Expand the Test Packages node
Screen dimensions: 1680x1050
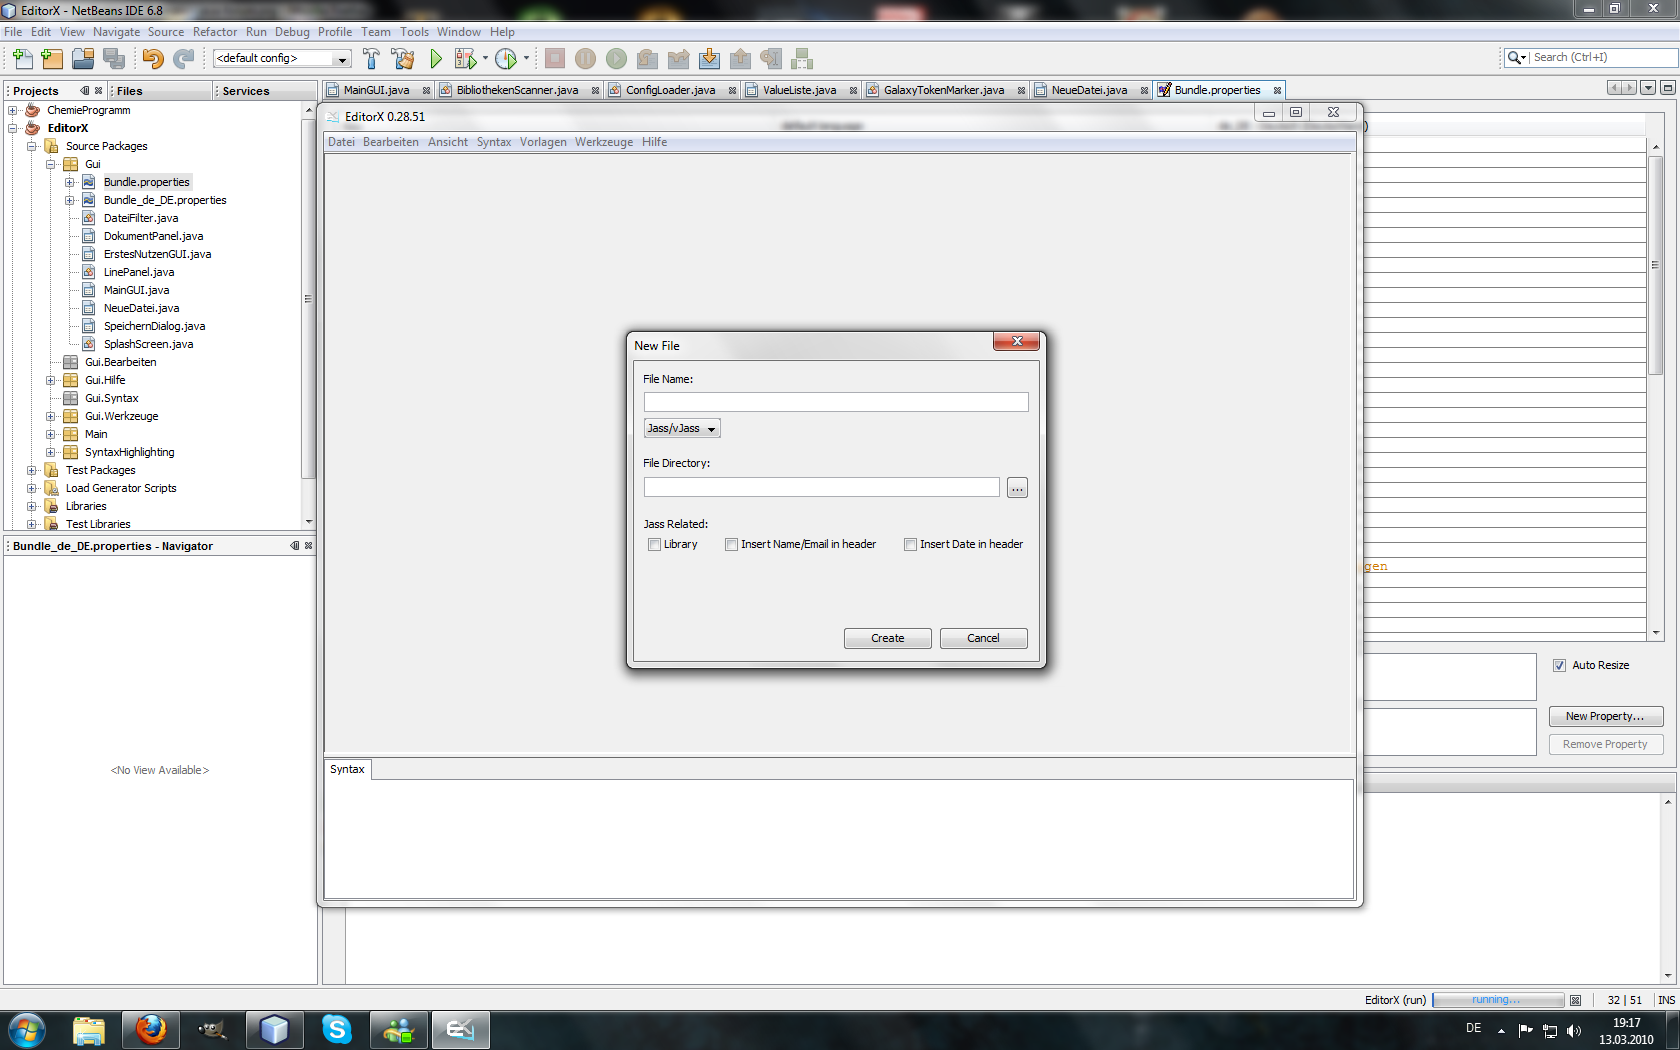coord(32,471)
